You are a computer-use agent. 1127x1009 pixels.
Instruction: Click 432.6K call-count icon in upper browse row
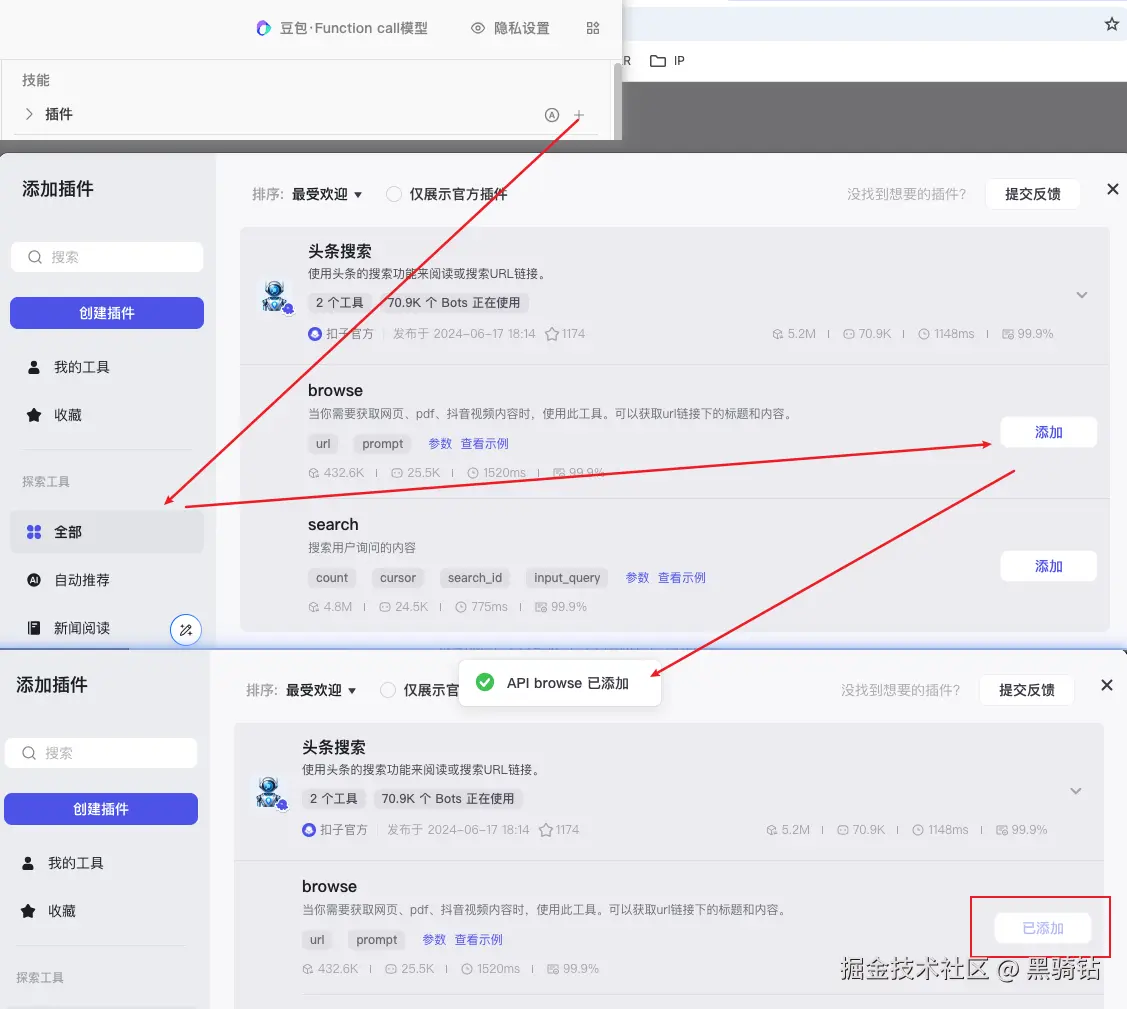coord(313,472)
